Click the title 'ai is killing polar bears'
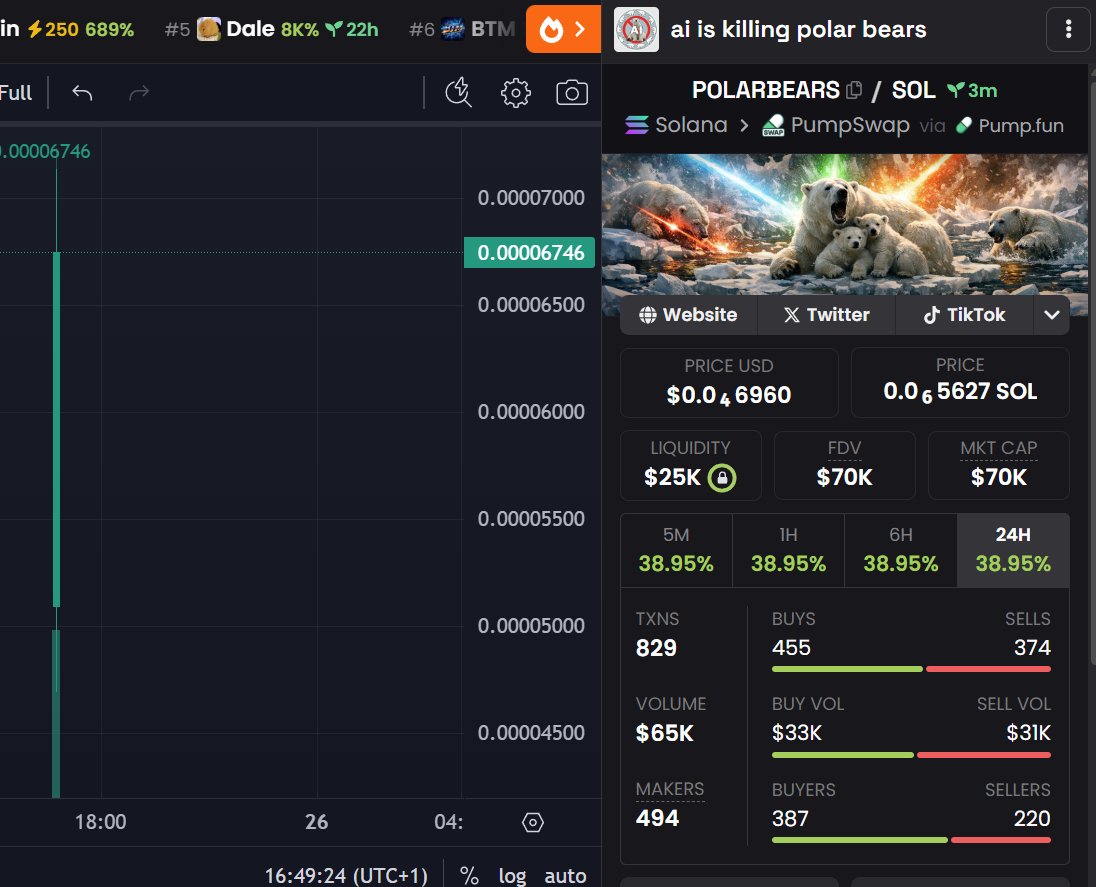 click(x=798, y=29)
